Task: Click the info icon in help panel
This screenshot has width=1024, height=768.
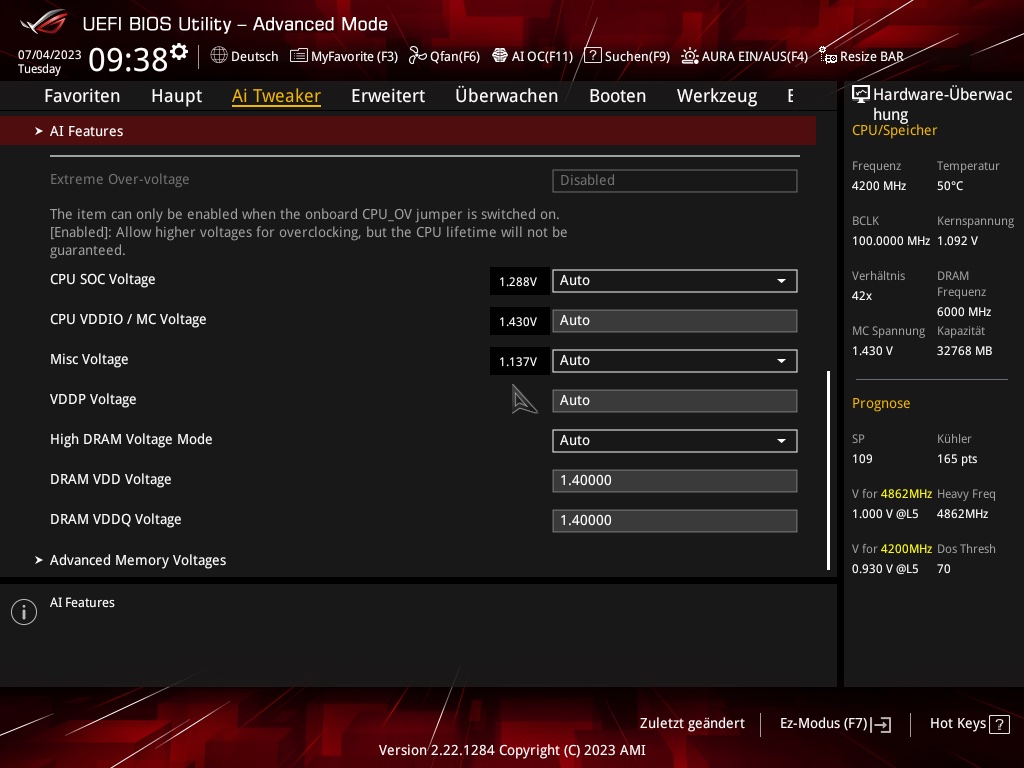Action: pos(24,612)
